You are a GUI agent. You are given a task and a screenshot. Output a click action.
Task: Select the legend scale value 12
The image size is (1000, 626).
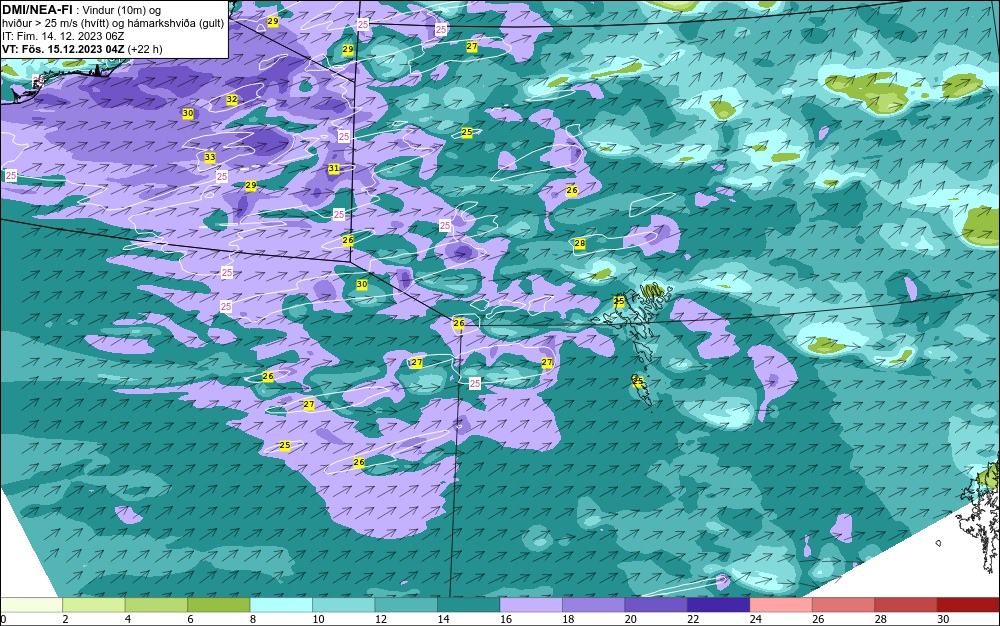pyautogui.click(x=381, y=619)
